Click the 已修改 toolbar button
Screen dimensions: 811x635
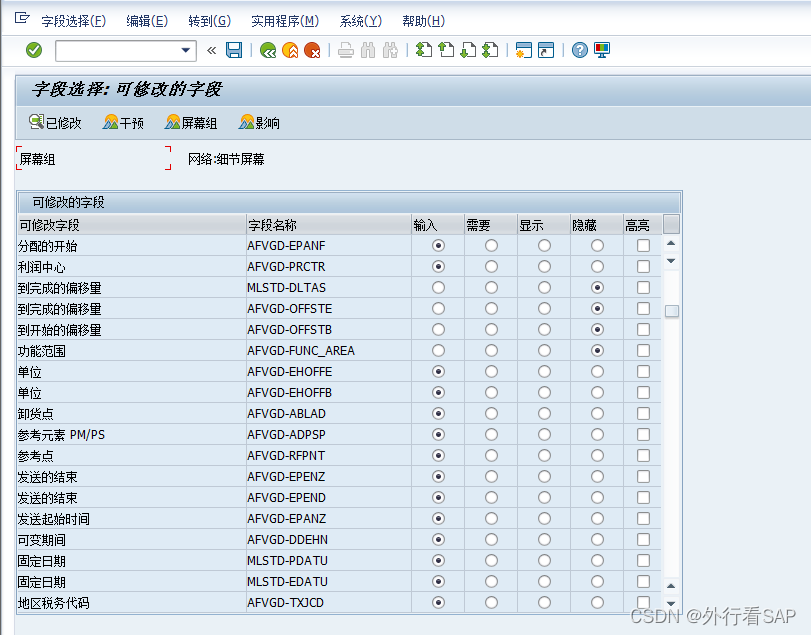pos(55,123)
